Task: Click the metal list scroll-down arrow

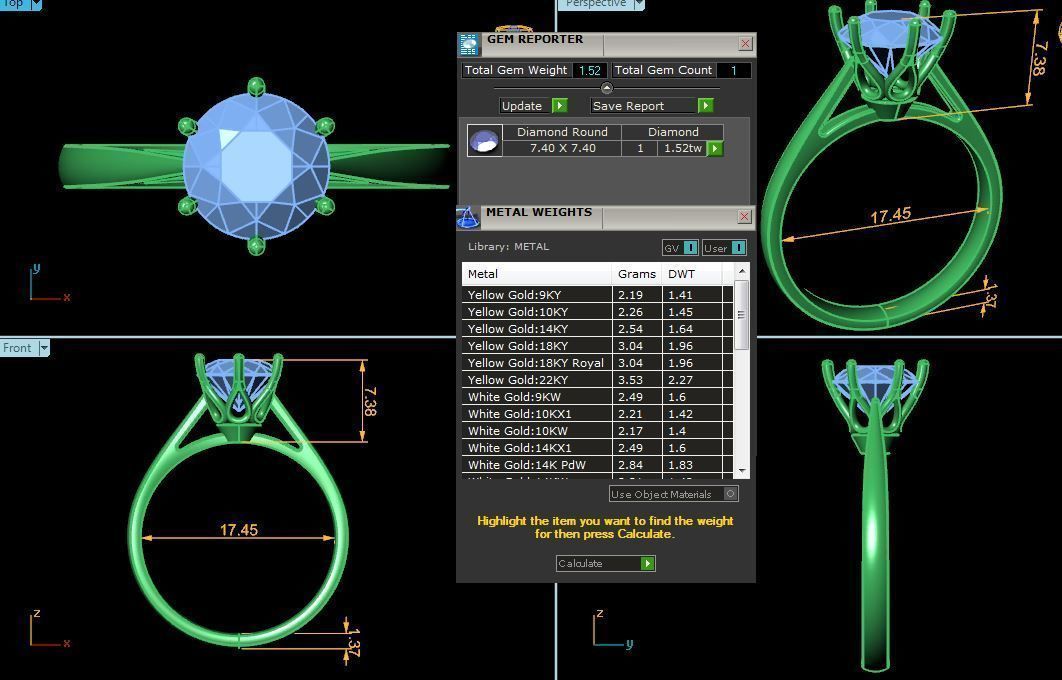Action: click(742, 471)
